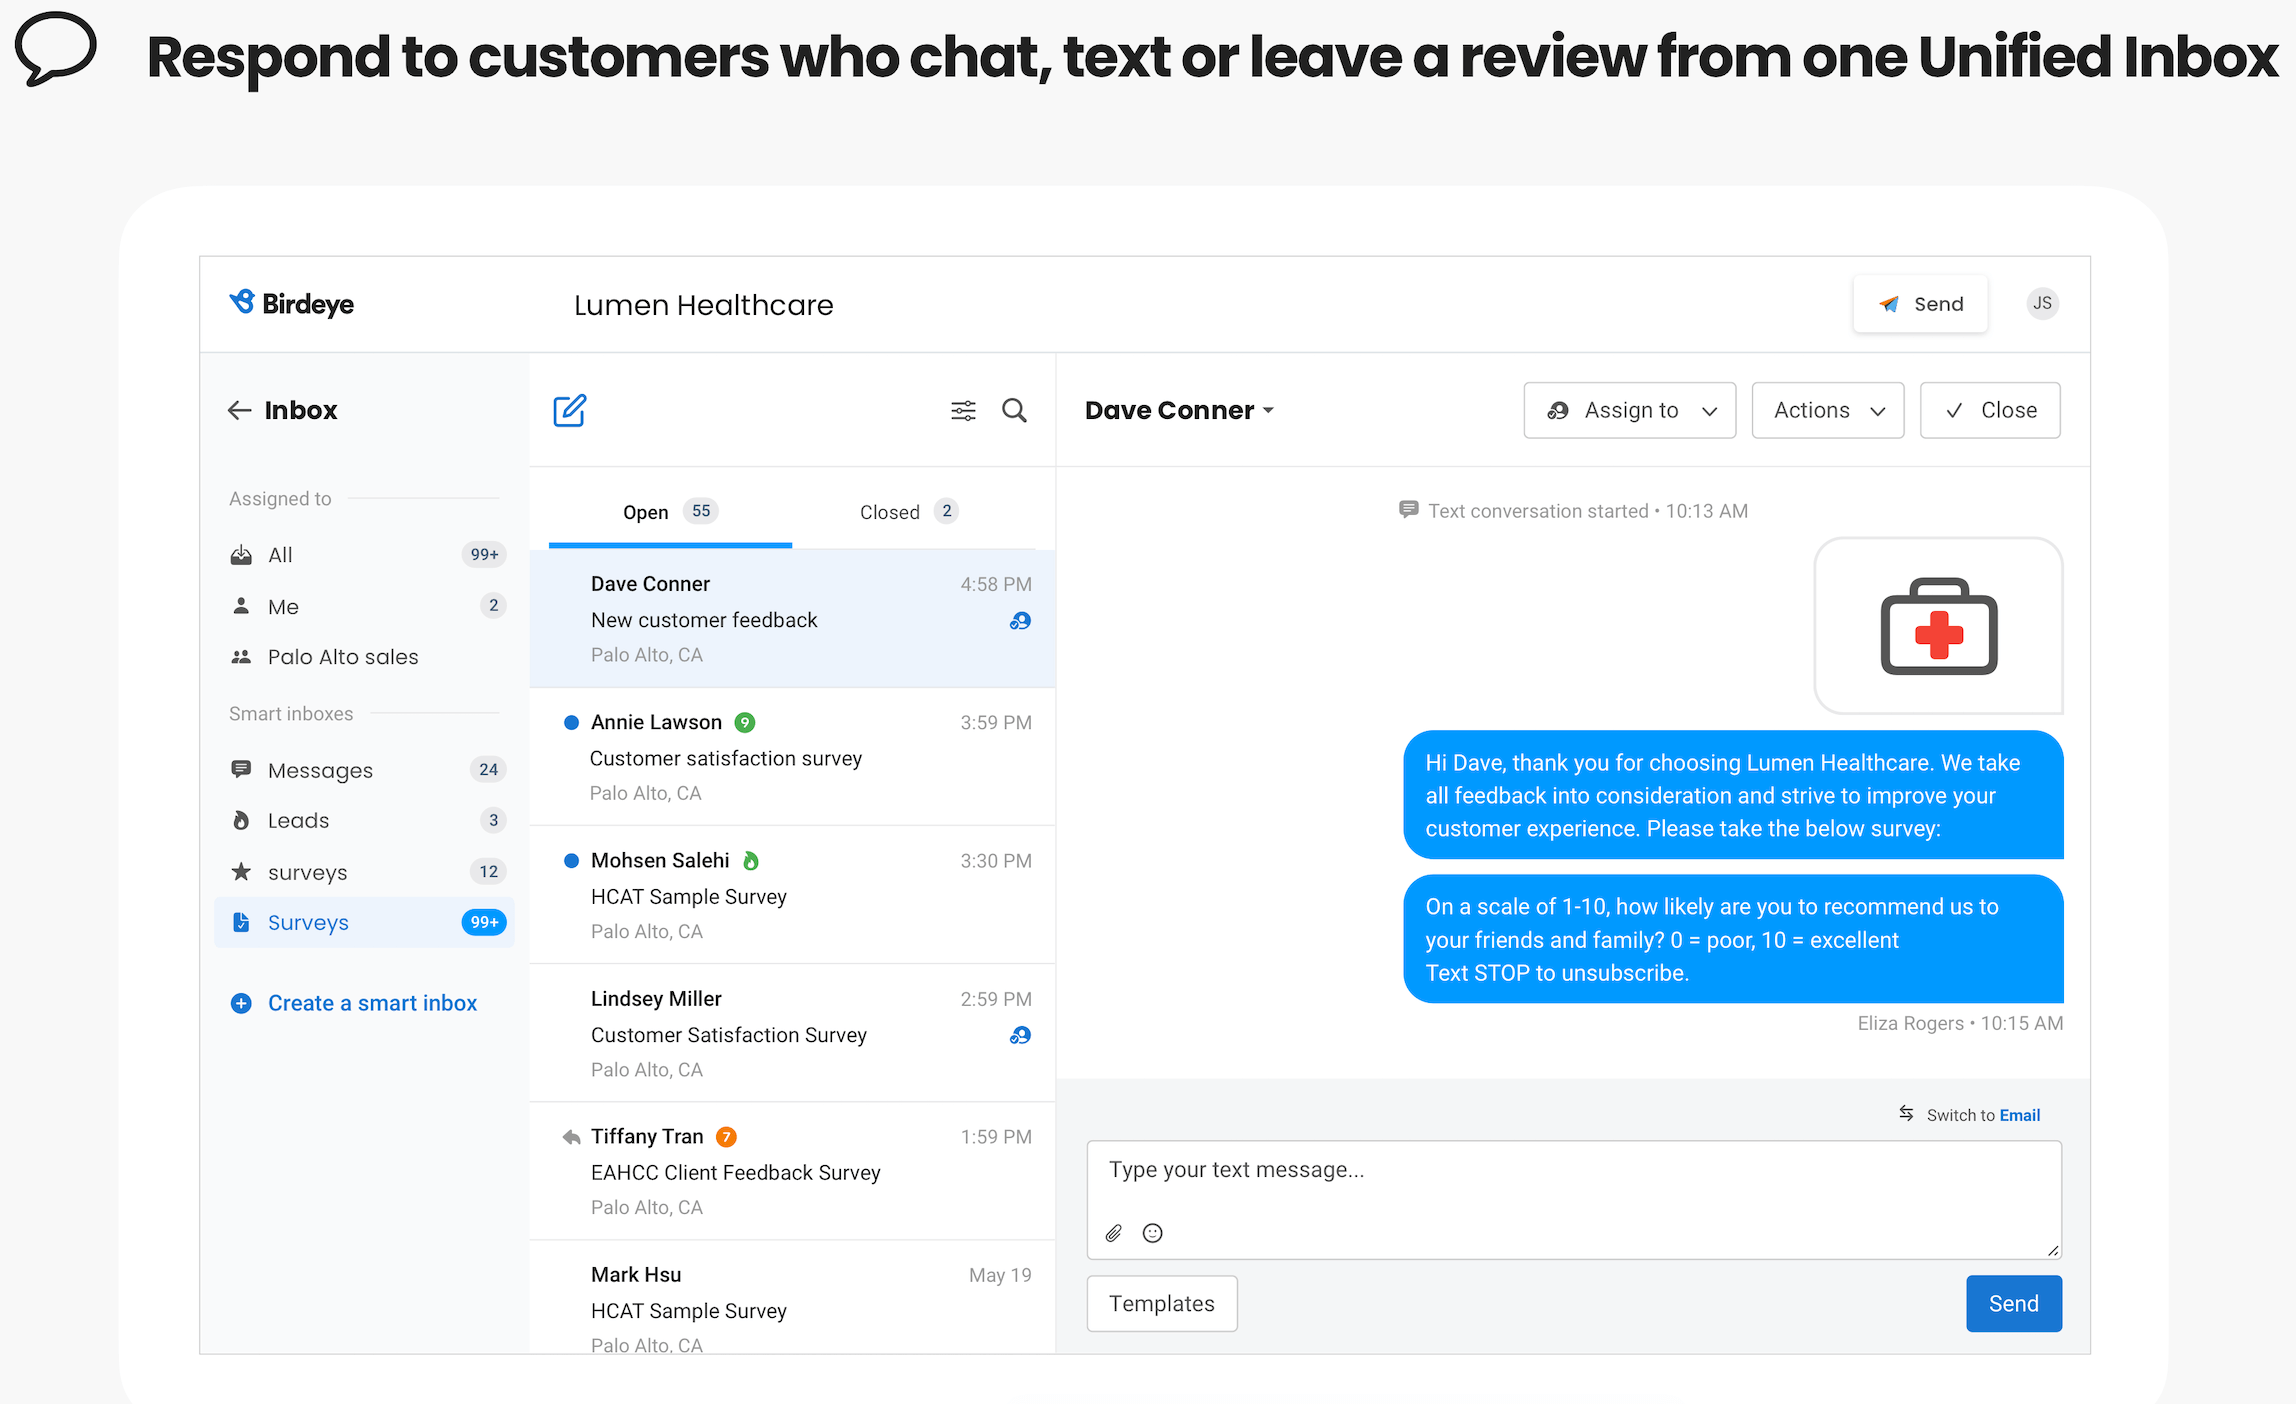
Task: Click the Lumen Healthcare business name
Action: coord(703,305)
